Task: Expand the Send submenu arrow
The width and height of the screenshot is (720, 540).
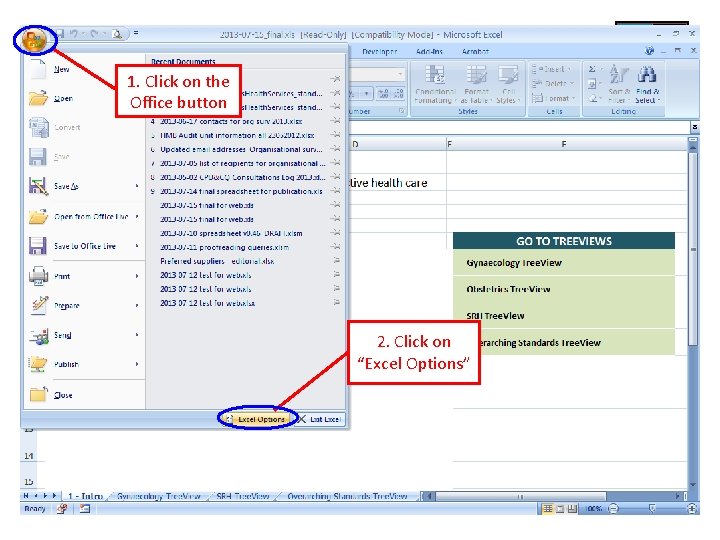Action: coord(137,335)
